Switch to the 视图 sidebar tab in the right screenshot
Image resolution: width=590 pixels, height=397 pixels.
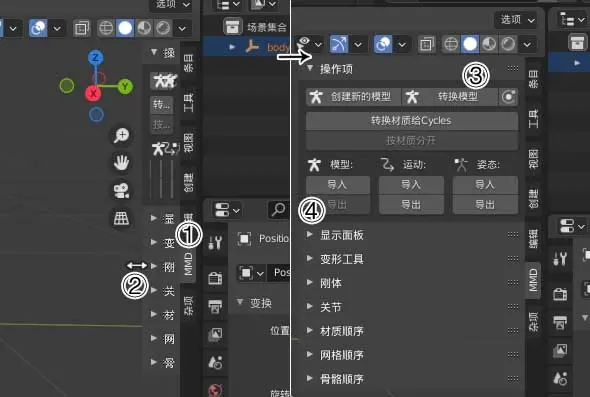533,158
